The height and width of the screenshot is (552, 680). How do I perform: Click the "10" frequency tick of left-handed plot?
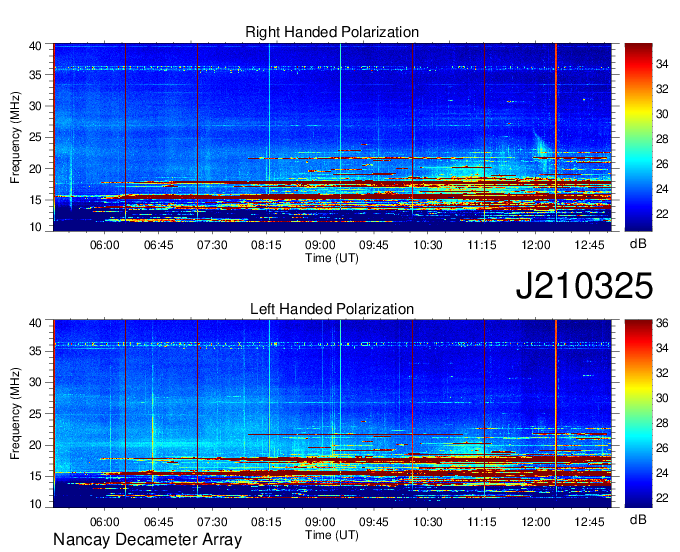[35, 503]
